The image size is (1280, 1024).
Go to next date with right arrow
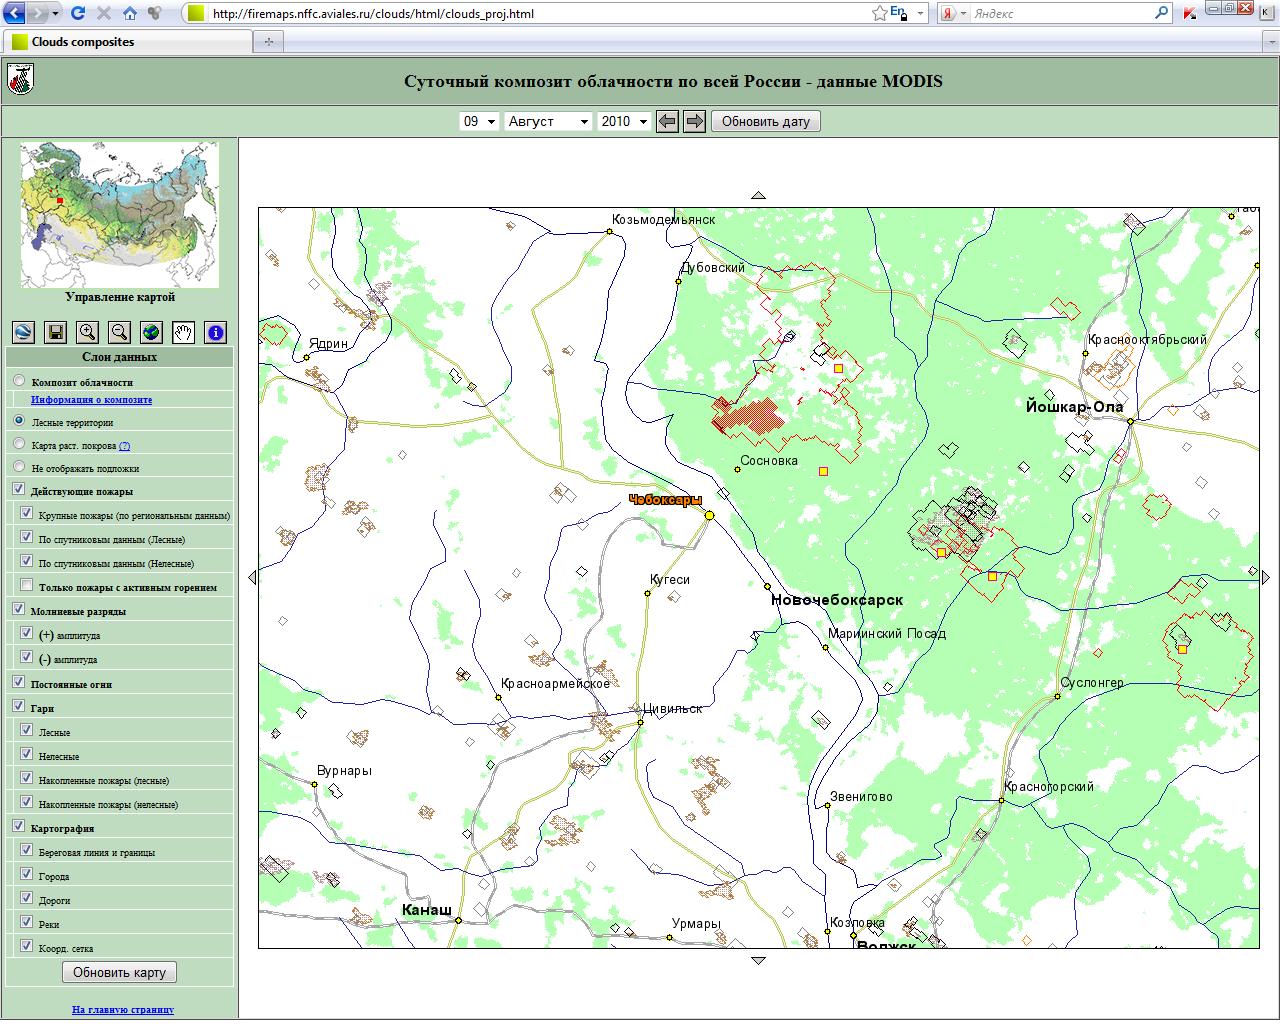click(694, 121)
